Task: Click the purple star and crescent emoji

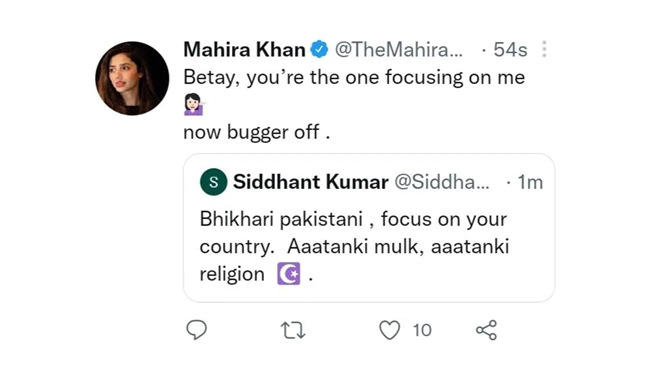Action: click(289, 274)
